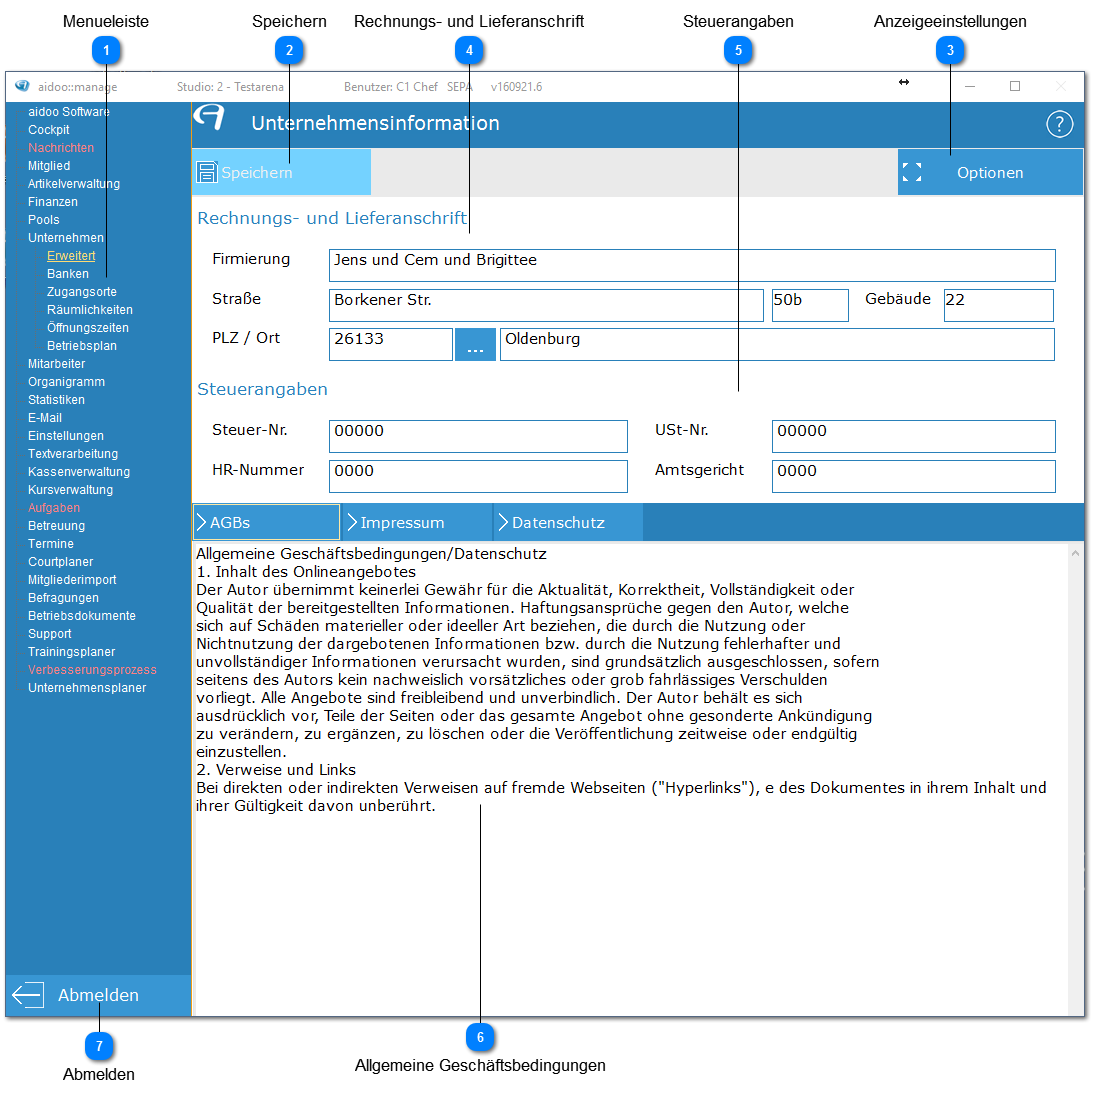Open Unternehmensplaner in sidebar menu
The width and height of the screenshot is (1094, 1100).
(x=87, y=688)
